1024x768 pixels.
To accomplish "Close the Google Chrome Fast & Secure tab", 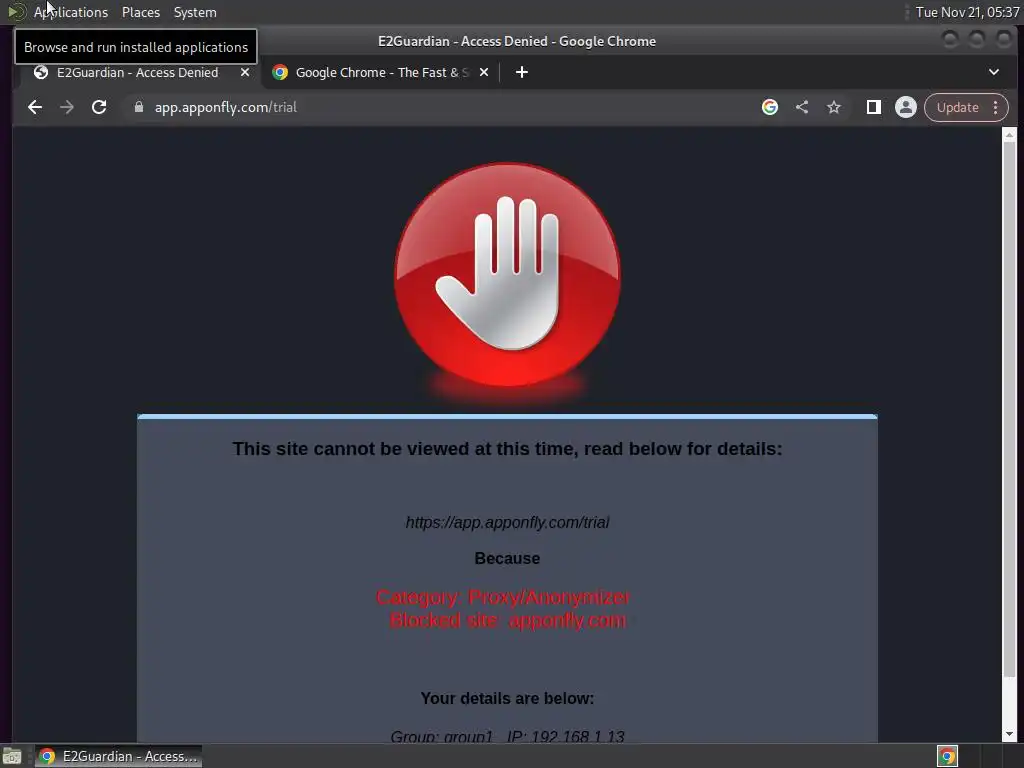I will [x=484, y=72].
